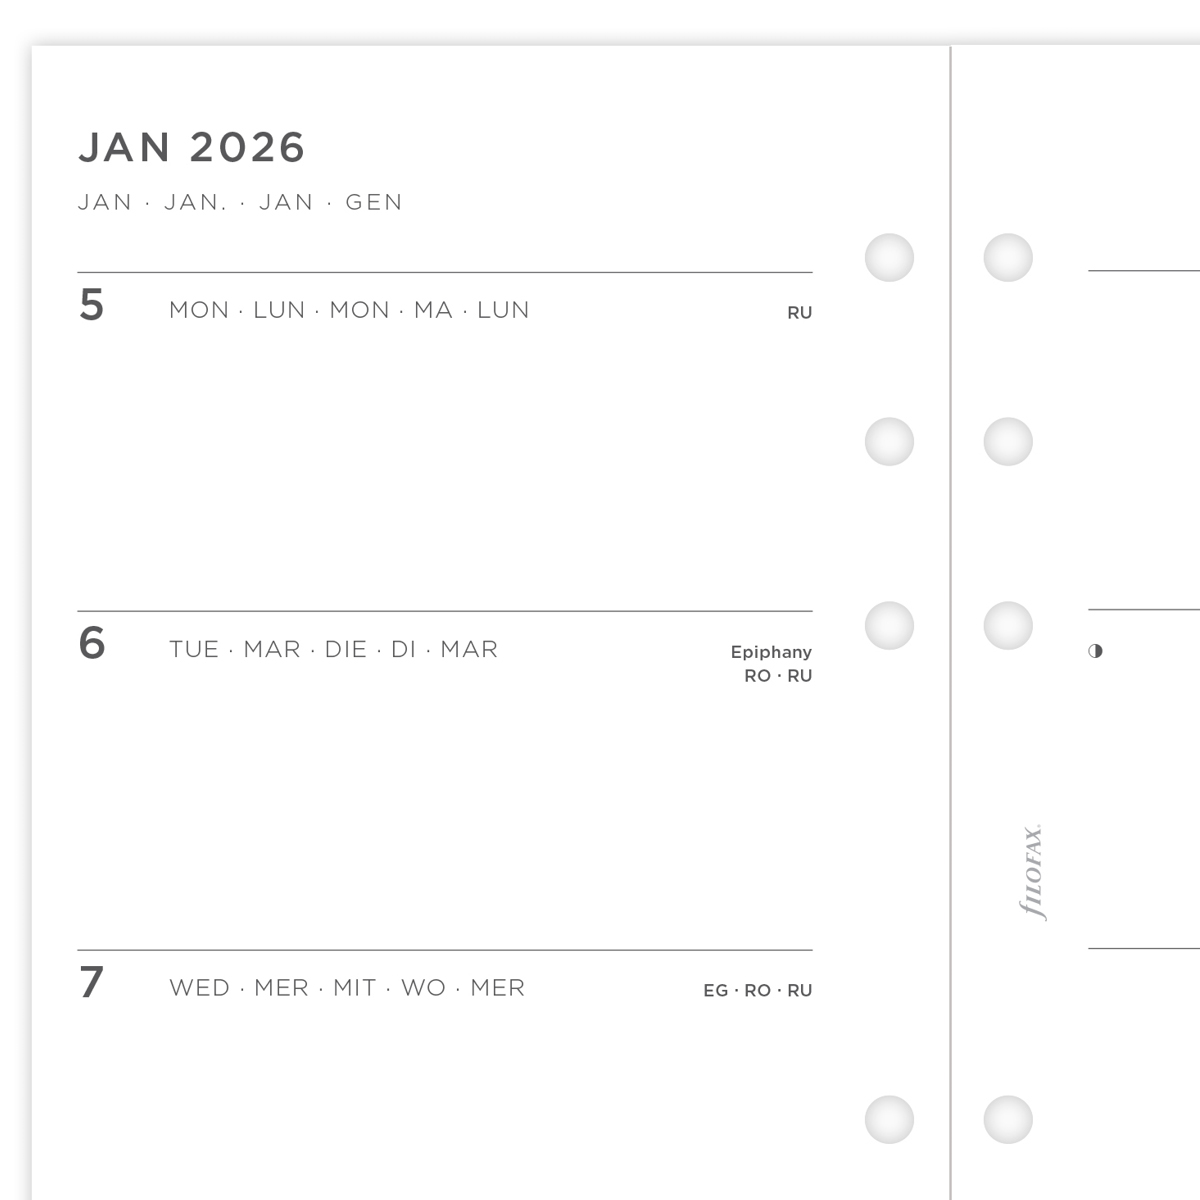Click the Tuesday weekday names row
This screenshot has width=1200, height=1200.
click(333, 649)
